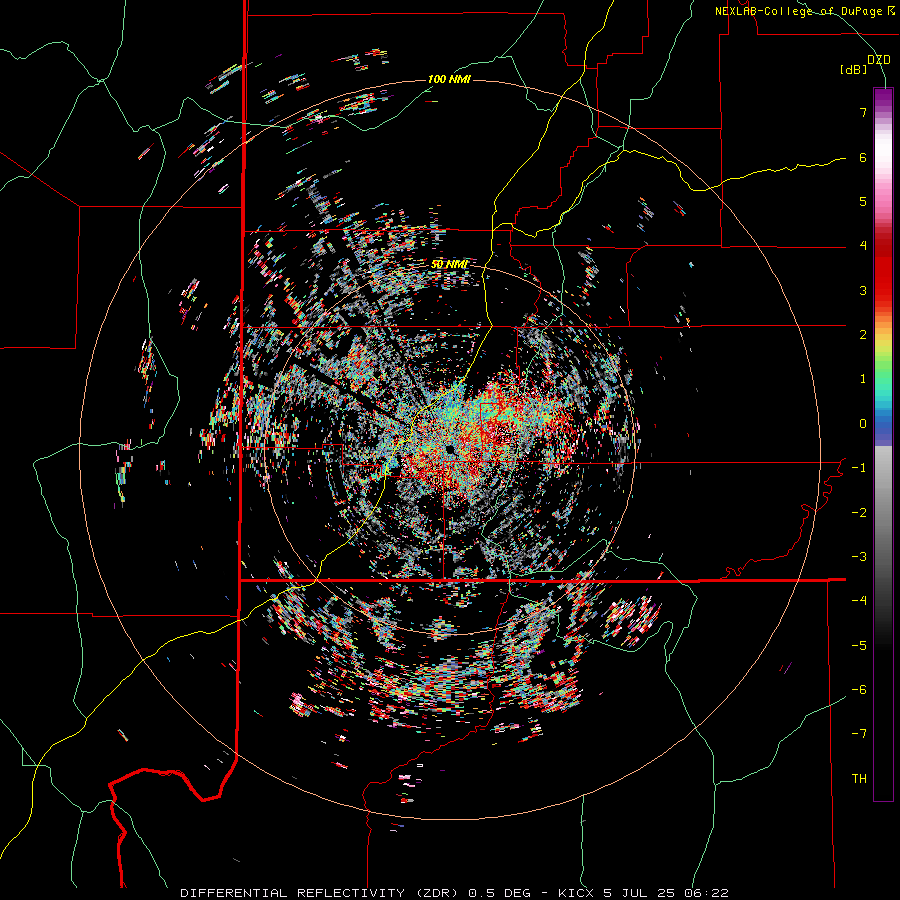Click the 3 value on the scale
The width and height of the screenshot is (900, 900).
863,290
